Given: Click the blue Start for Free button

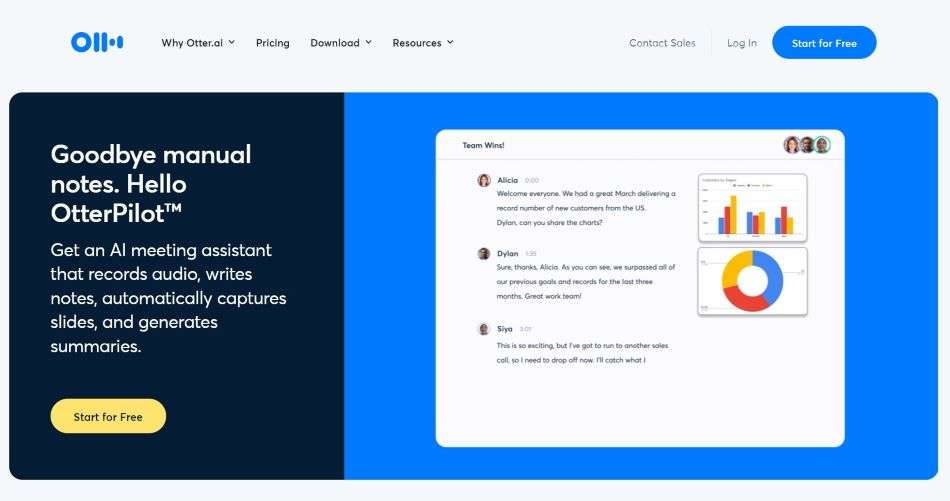Looking at the screenshot, I should 824,42.
